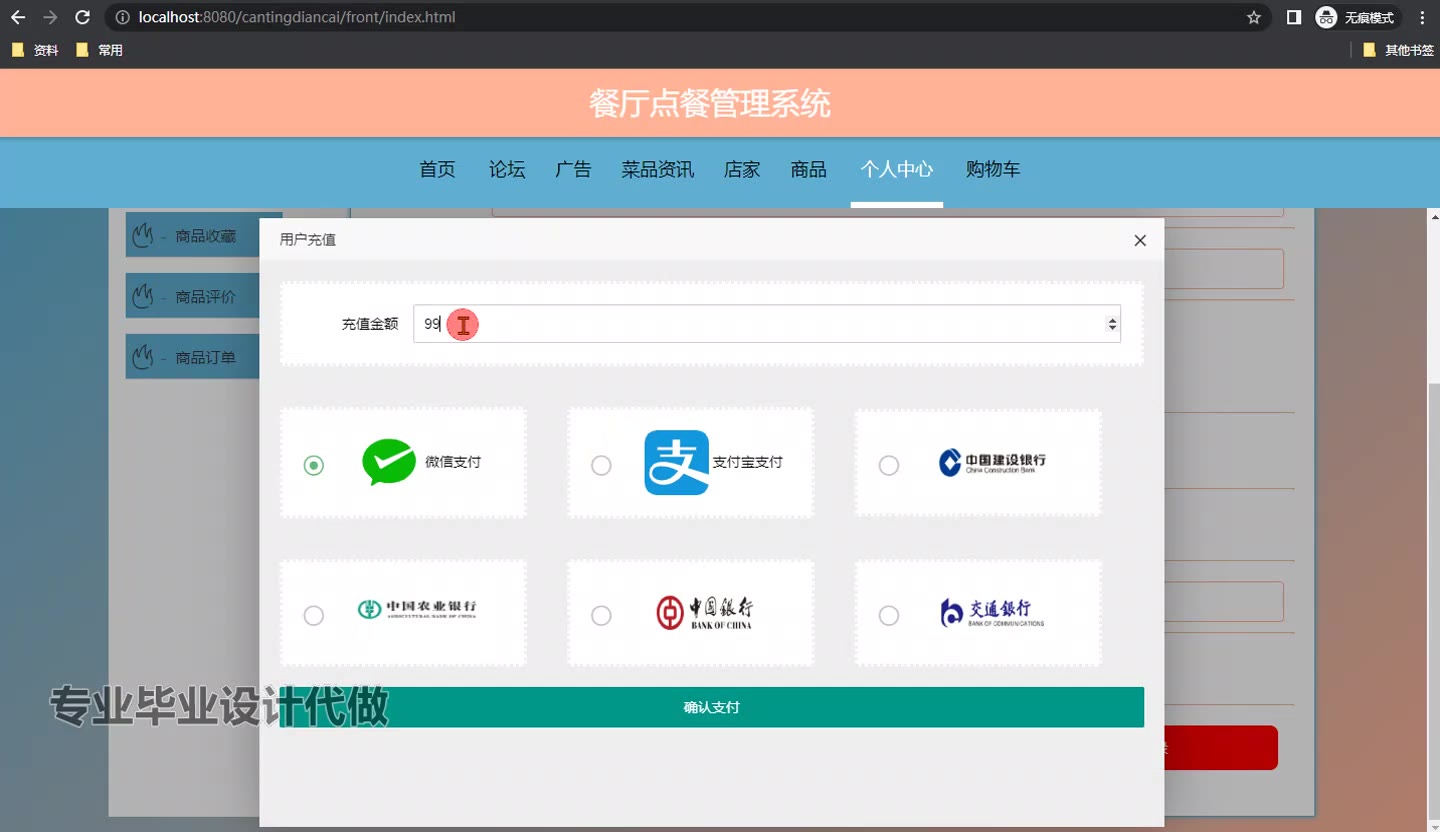
Task: Select the 支付宝支付 radio button
Action: [x=601, y=465]
